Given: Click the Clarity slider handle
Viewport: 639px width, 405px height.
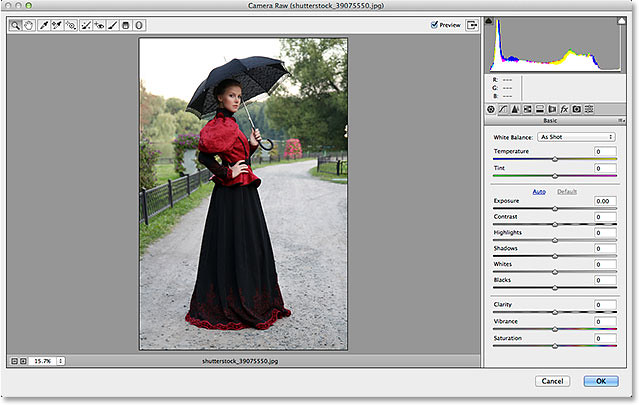Looking at the screenshot, I should 555,313.
